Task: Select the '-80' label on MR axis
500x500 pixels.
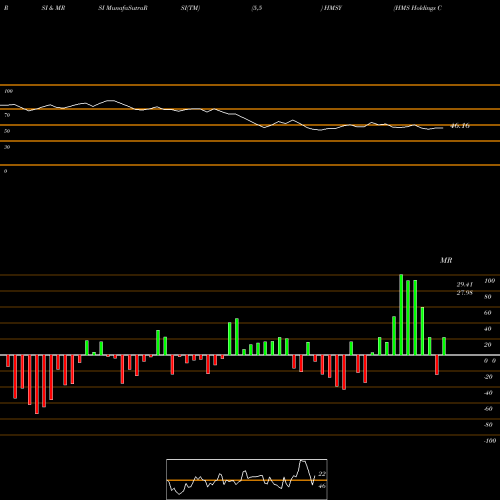Action: [488, 425]
